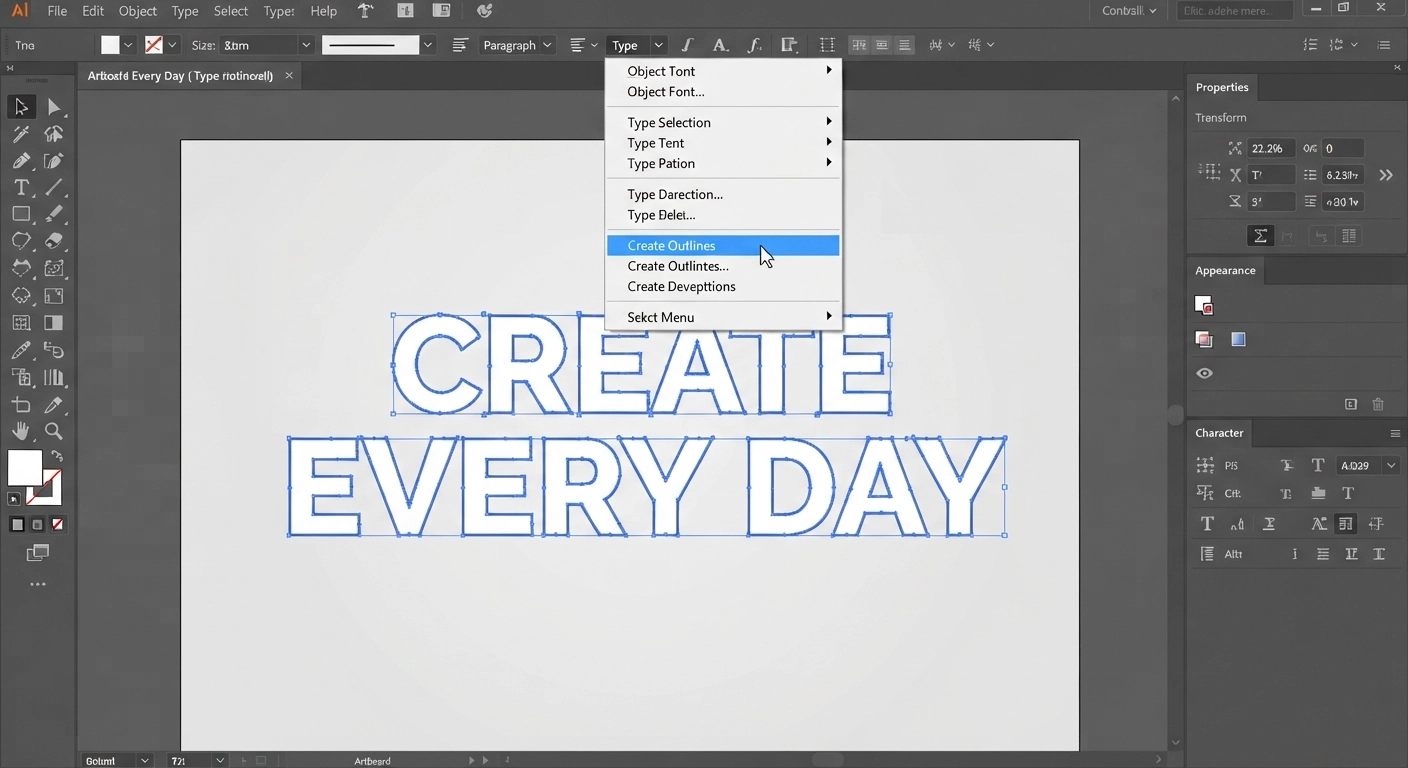Select the Type tool in toolbar
The width and height of the screenshot is (1408, 768).
(x=21, y=188)
